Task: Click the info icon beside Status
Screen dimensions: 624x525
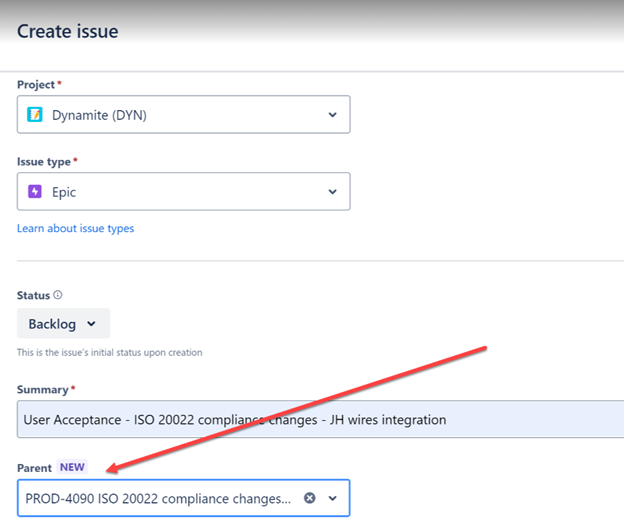Action: pyautogui.click(x=57, y=296)
